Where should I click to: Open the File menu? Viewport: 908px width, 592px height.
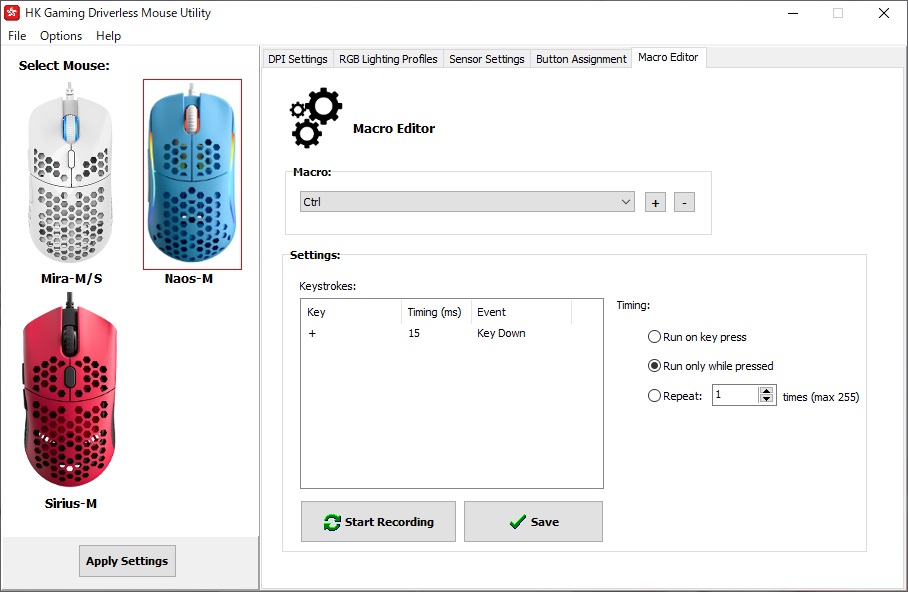17,36
